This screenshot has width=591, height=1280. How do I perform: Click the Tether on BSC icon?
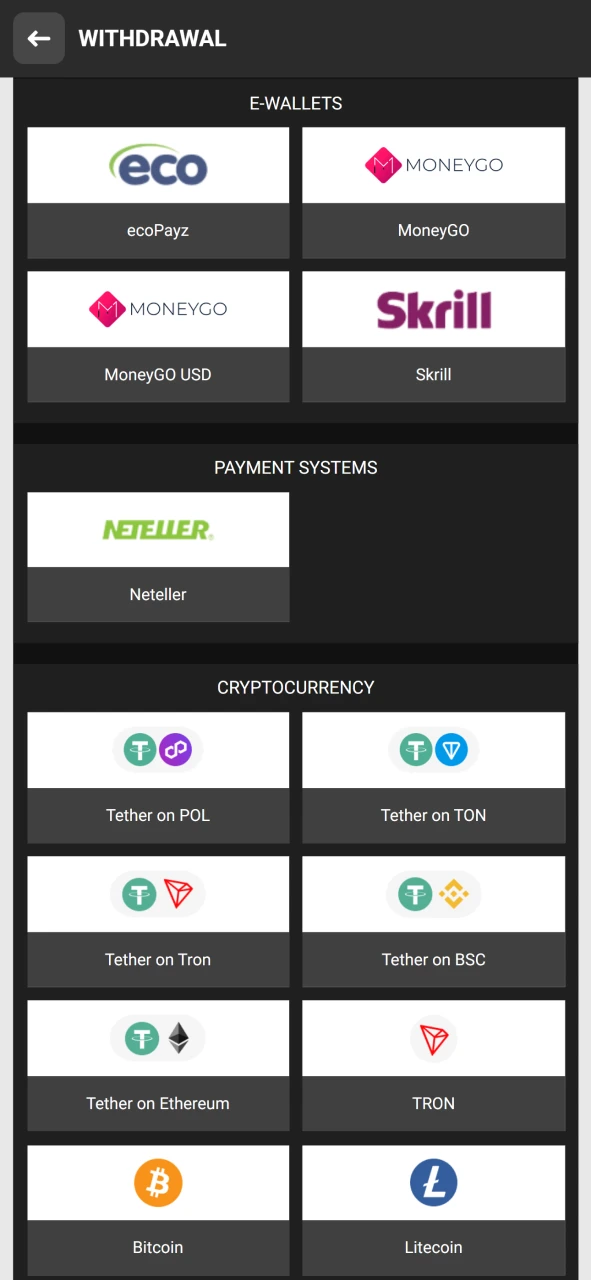pos(433,894)
